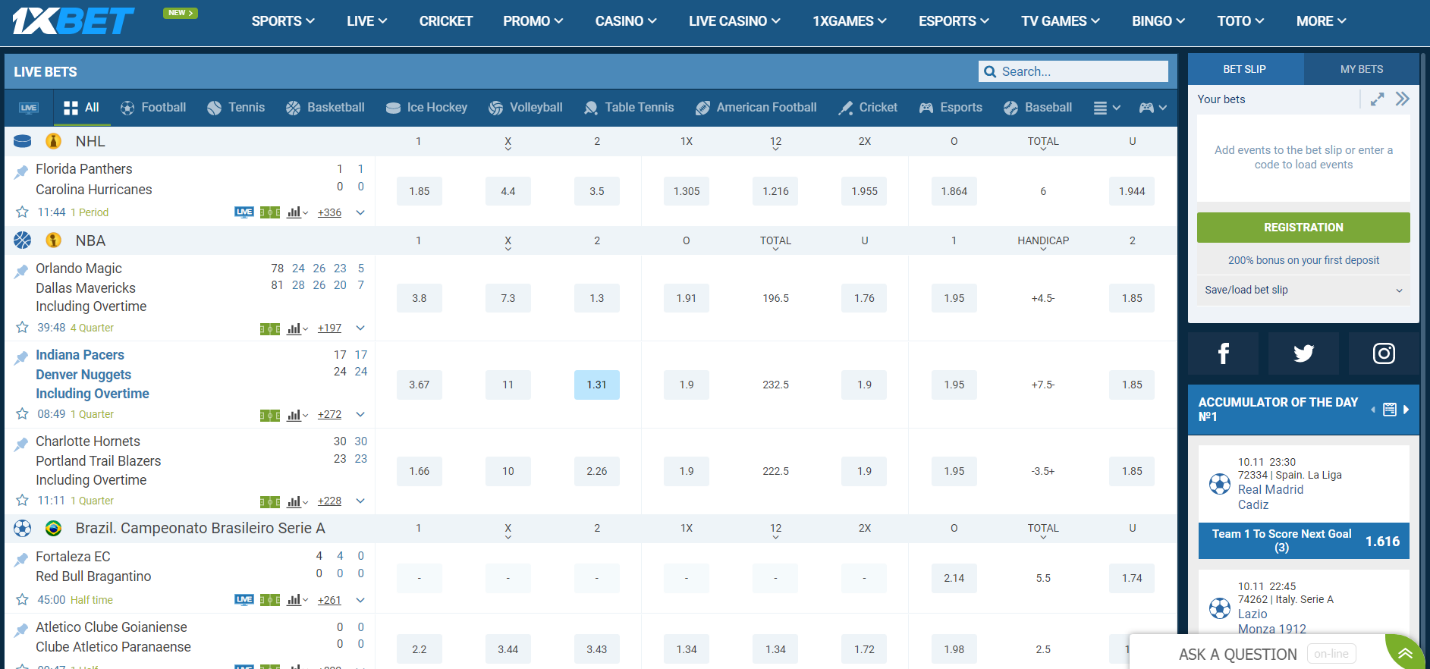The width and height of the screenshot is (1430, 669).
Task: Deselect the highlighted 1.31 Denver Nuggets odds
Action: click(x=596, y=385)
